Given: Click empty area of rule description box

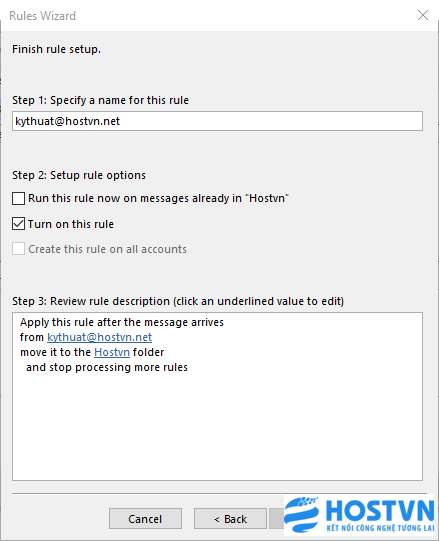Looking at the screenshot, I should click(x=217, y=428).
